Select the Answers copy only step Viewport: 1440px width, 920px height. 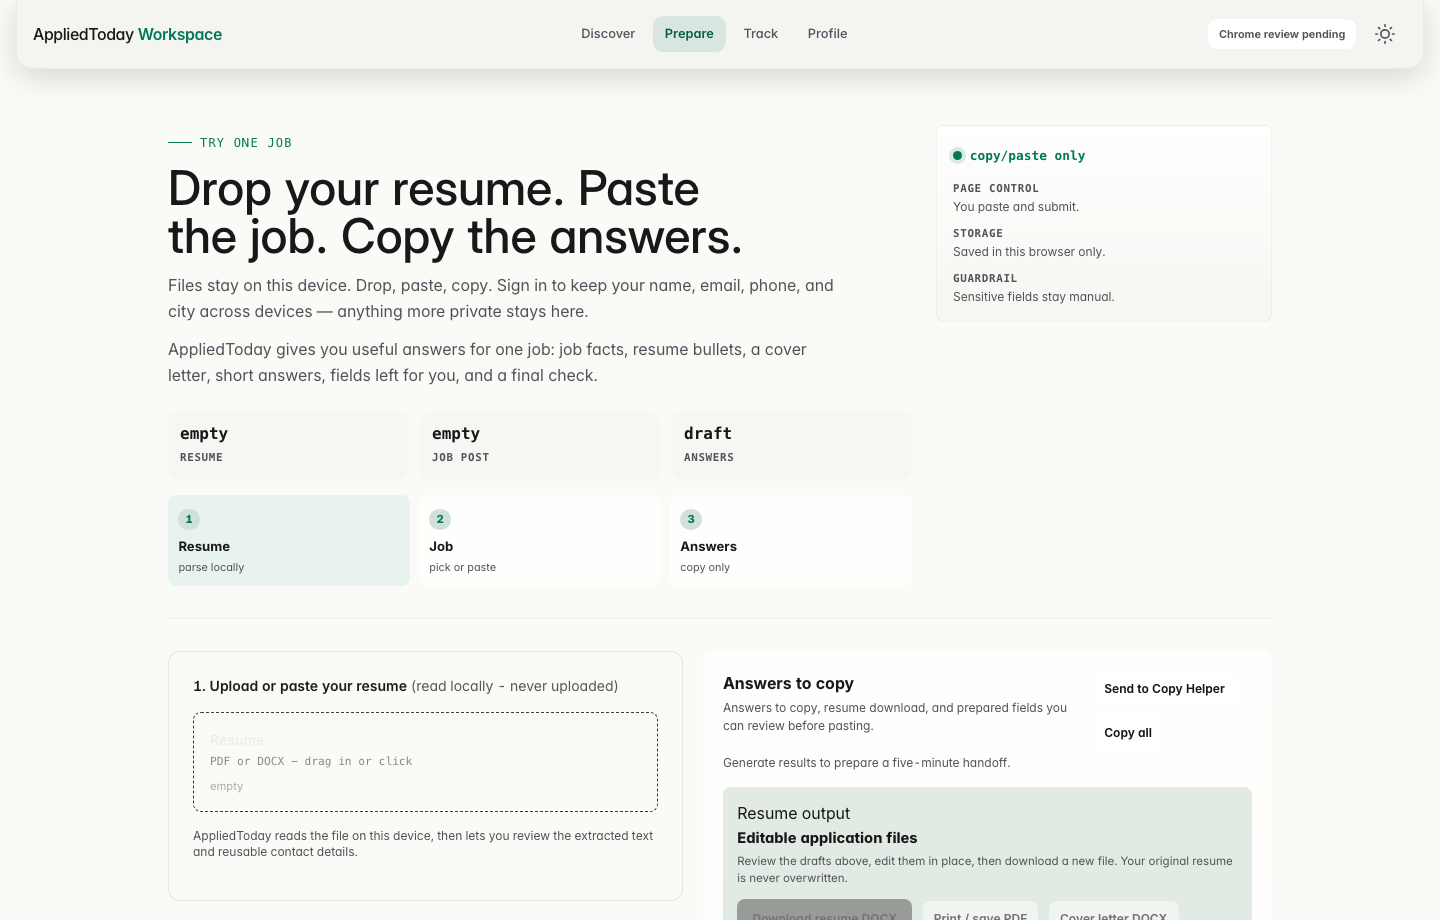791,540
